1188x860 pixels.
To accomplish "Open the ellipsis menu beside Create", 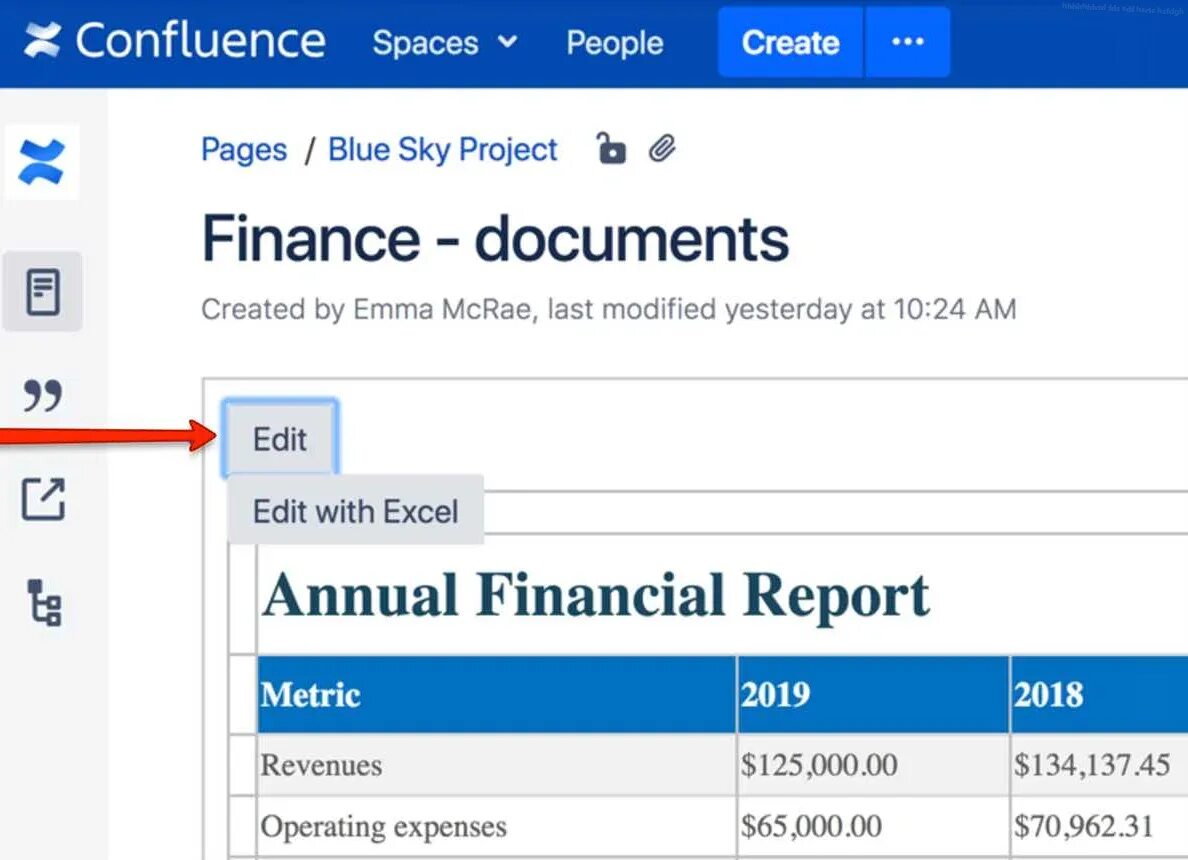I will coord(908,42).
